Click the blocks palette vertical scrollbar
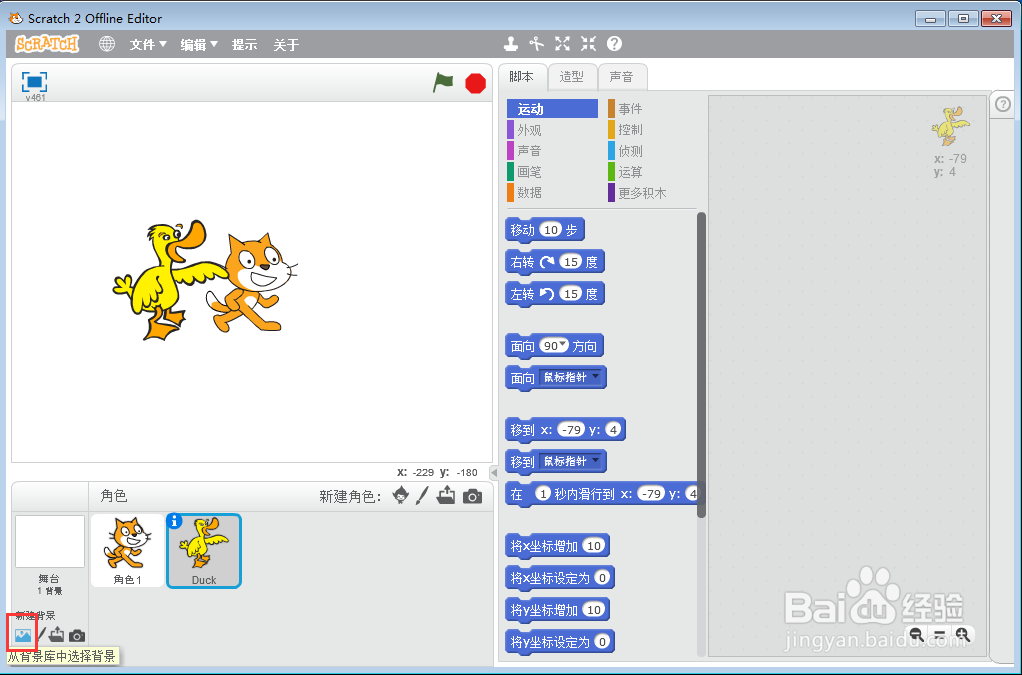 click(x=701, y=365)
